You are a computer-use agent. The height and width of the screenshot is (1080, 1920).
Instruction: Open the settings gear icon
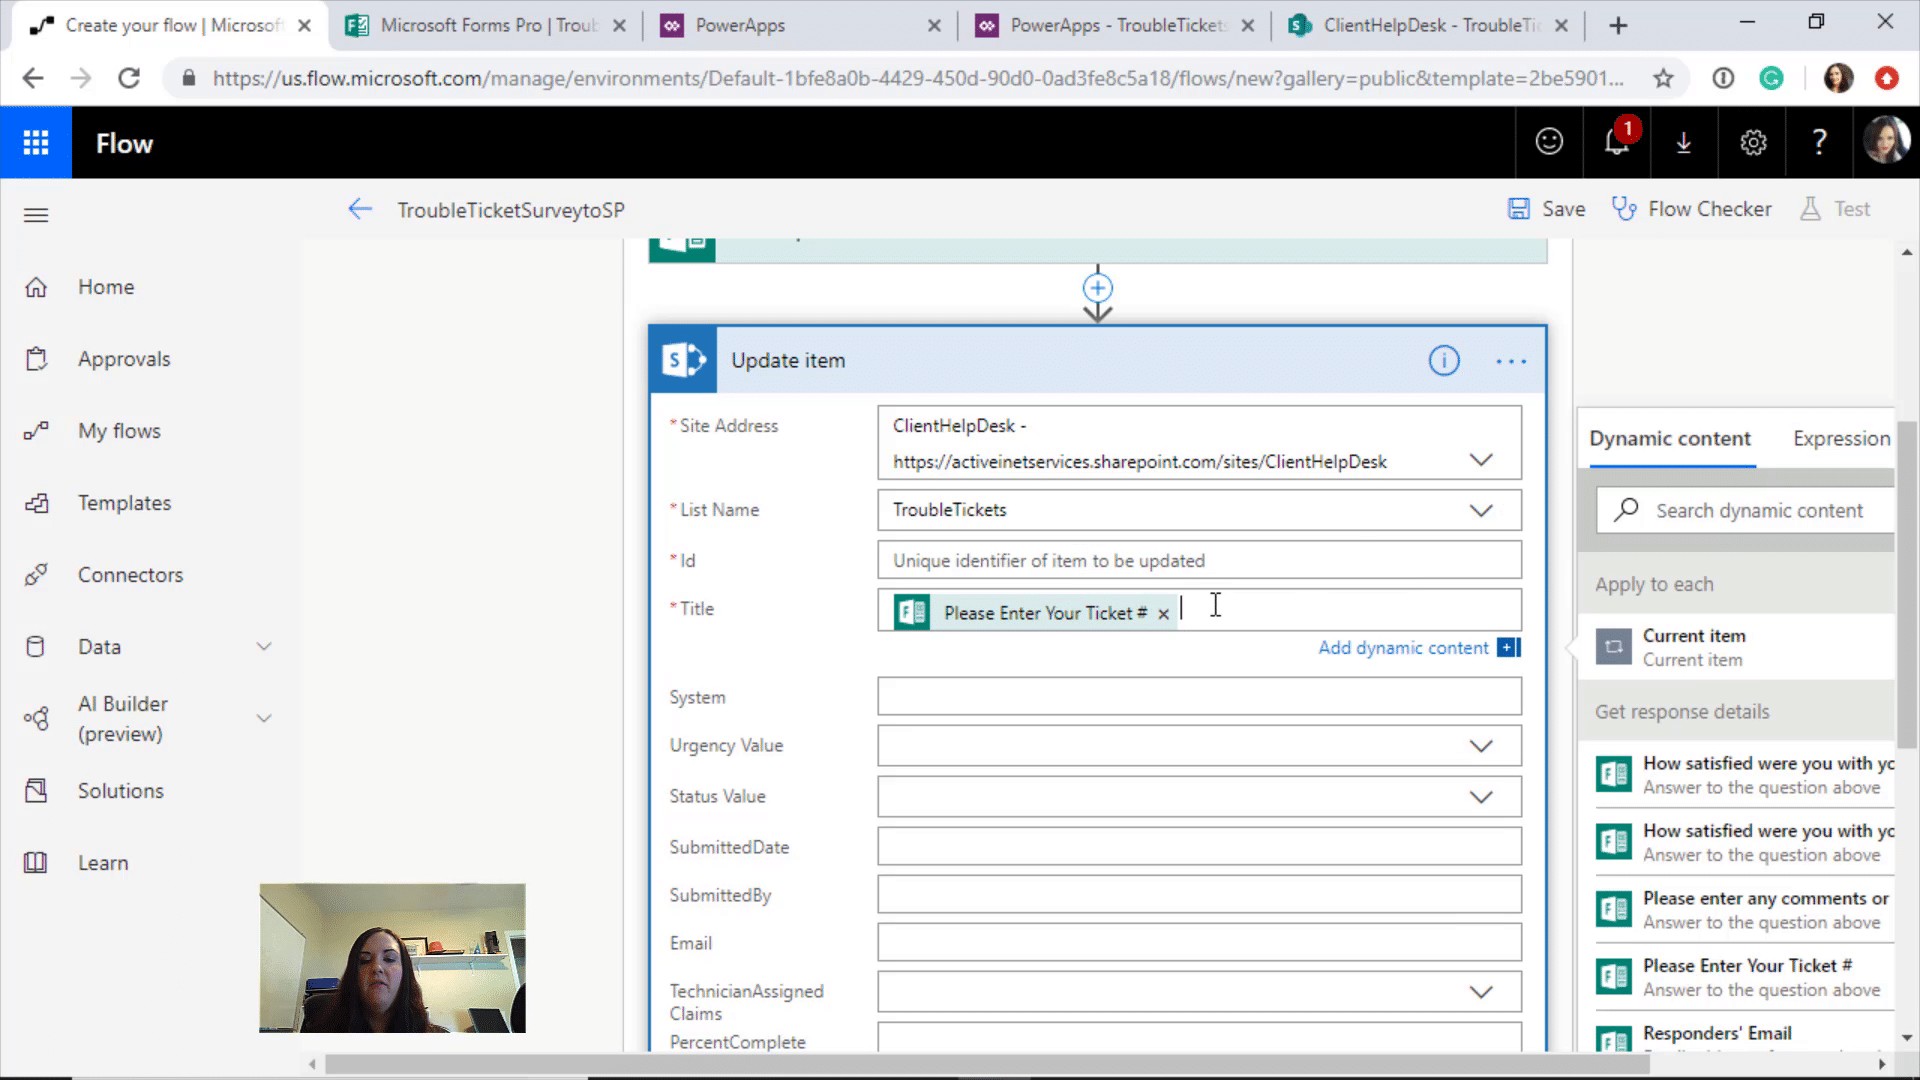1753,143
